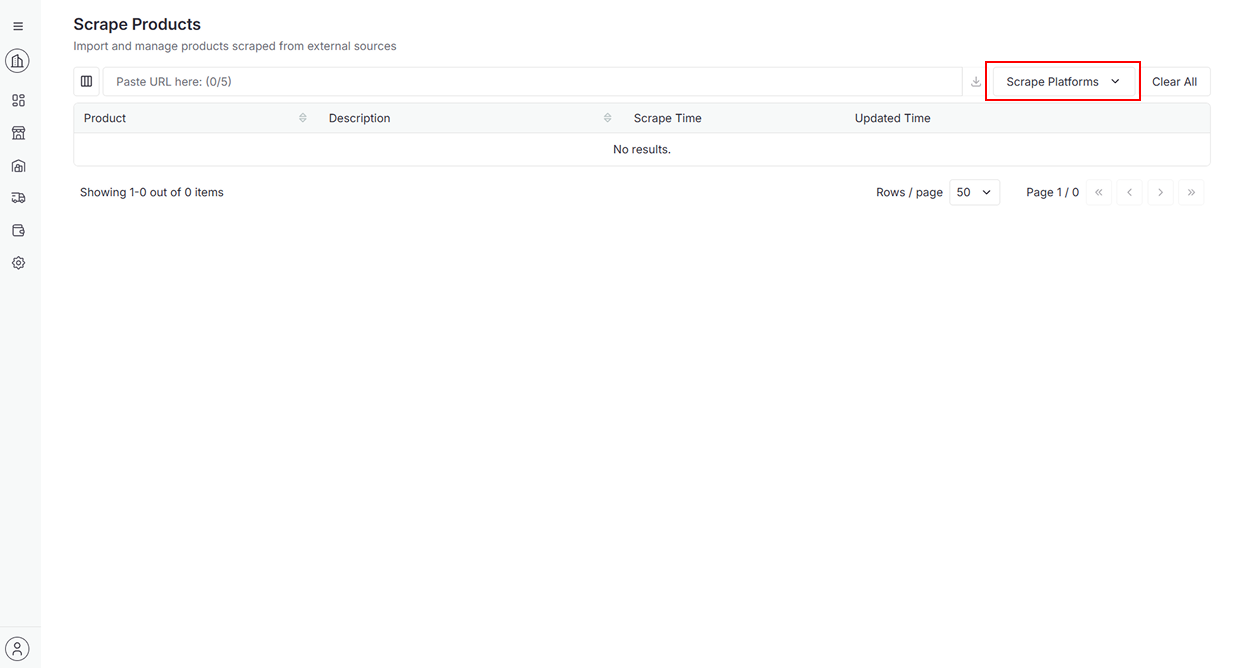The width and height of the screenshot is (1240, 668).
Task: Open the wallet icon in the sidebar
Action: 18,230
